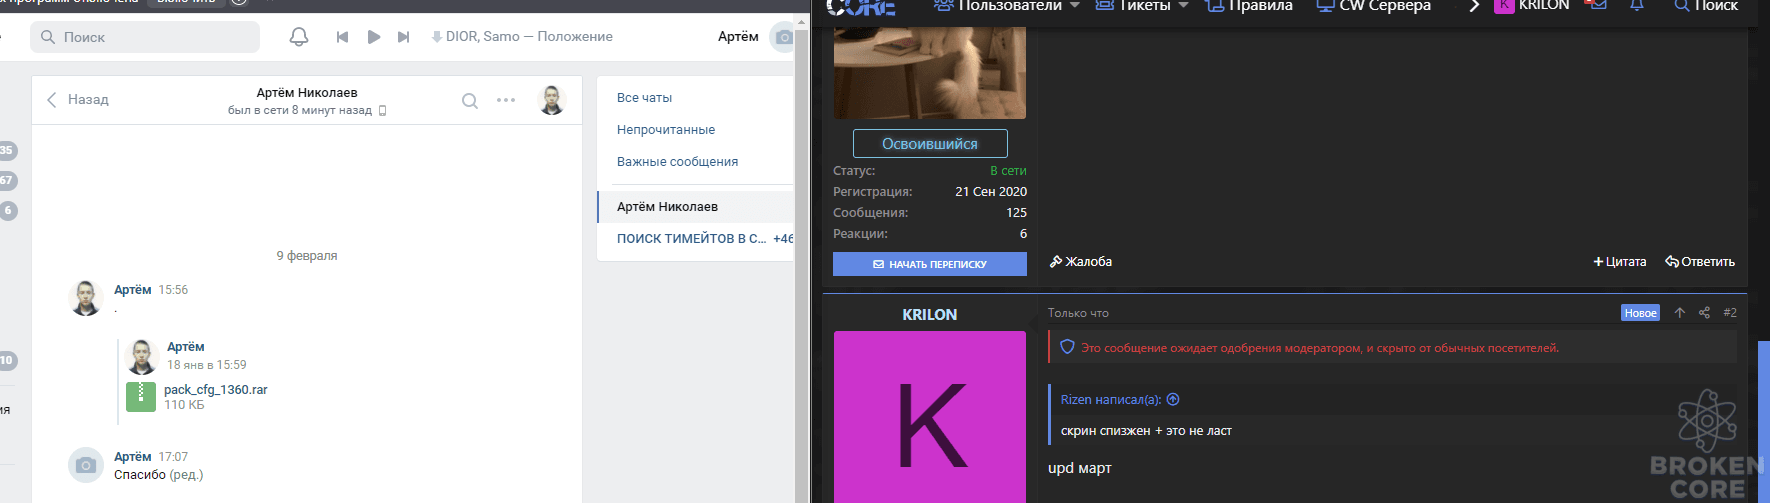The height and width of the screenshot is (503, 1770).
Task: Play the DIOR, Samo track
Action: [373, 37]
